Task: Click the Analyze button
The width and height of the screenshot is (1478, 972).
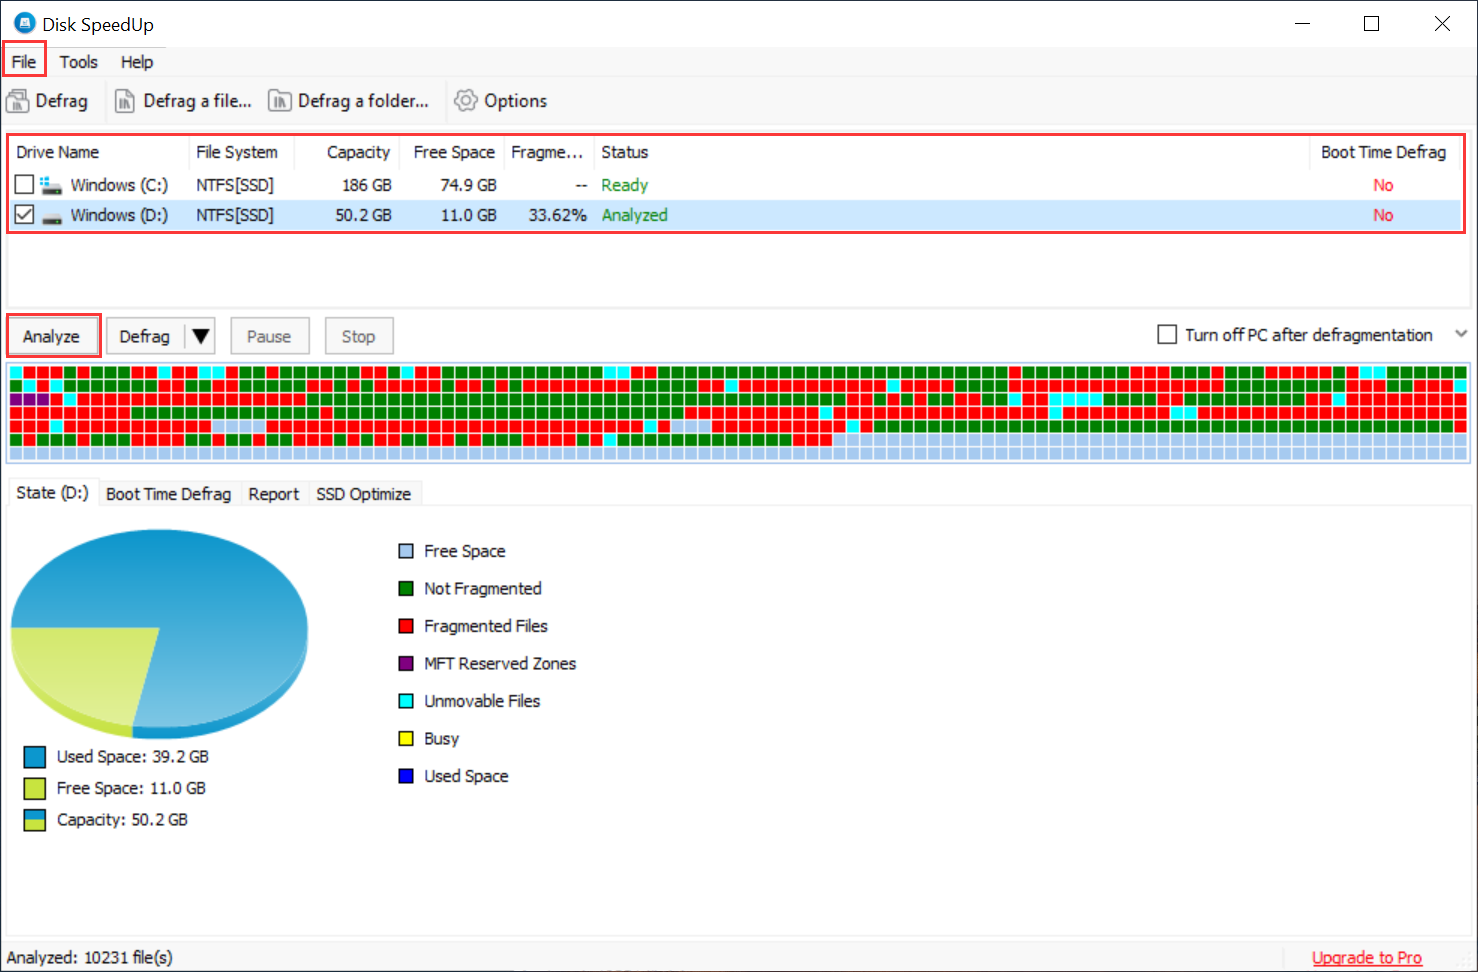Action: point(52,335)
